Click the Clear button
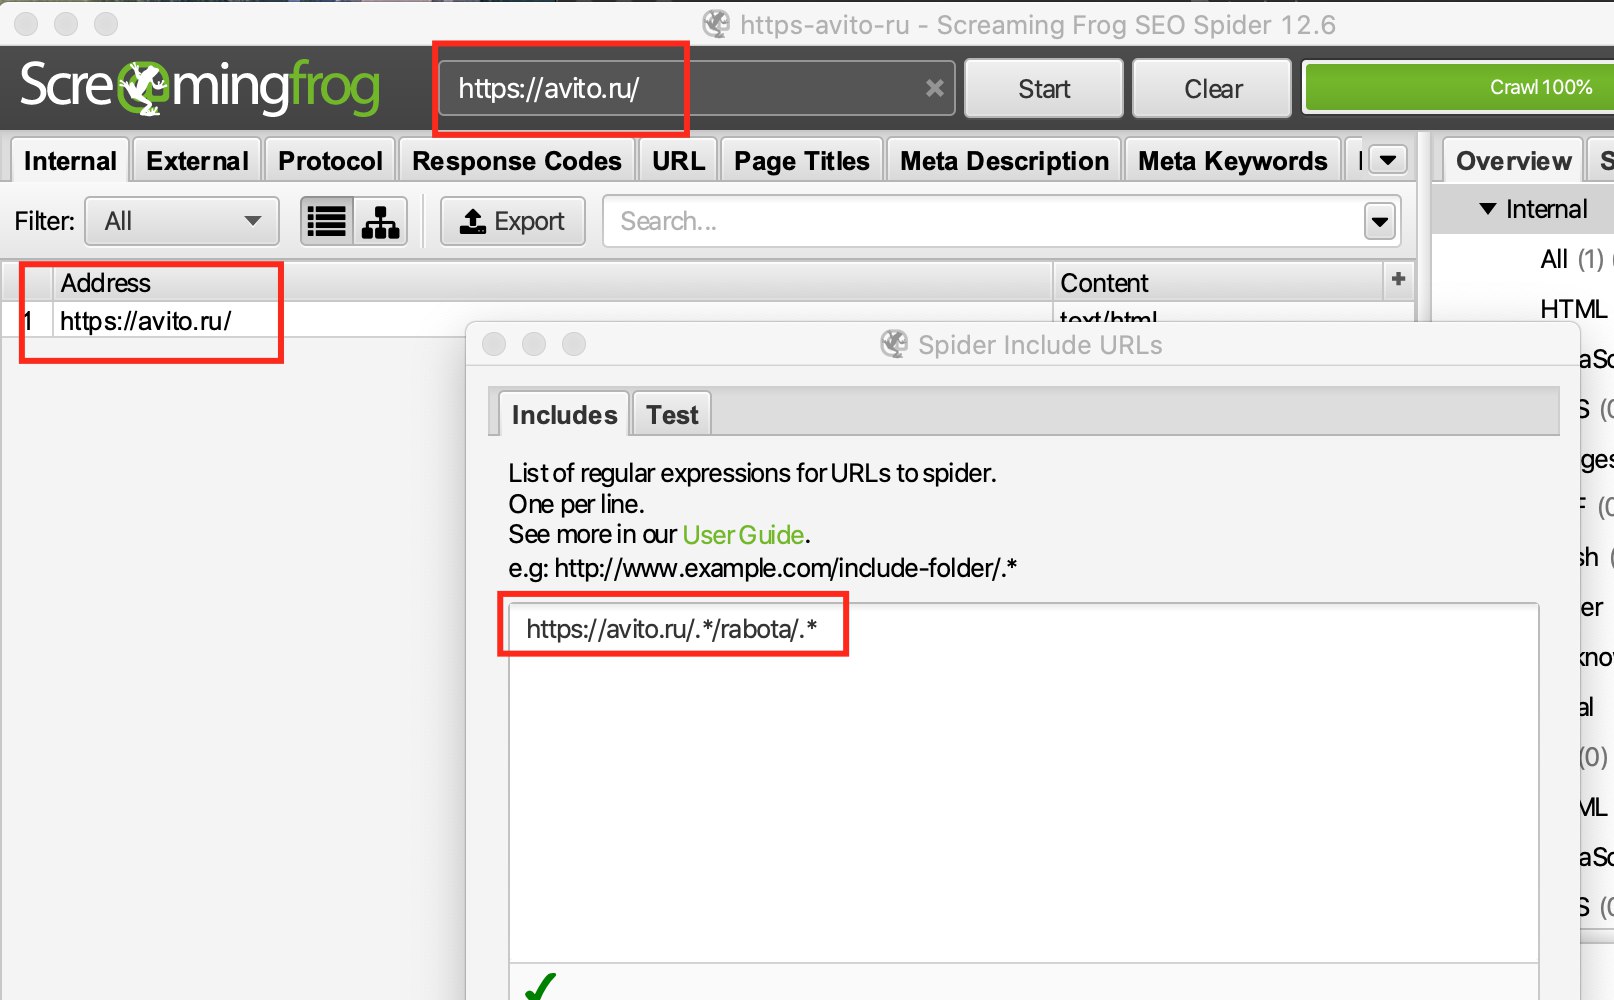The height and width of the screenshot is (1000, 1614). click(x=1213, y=89)
